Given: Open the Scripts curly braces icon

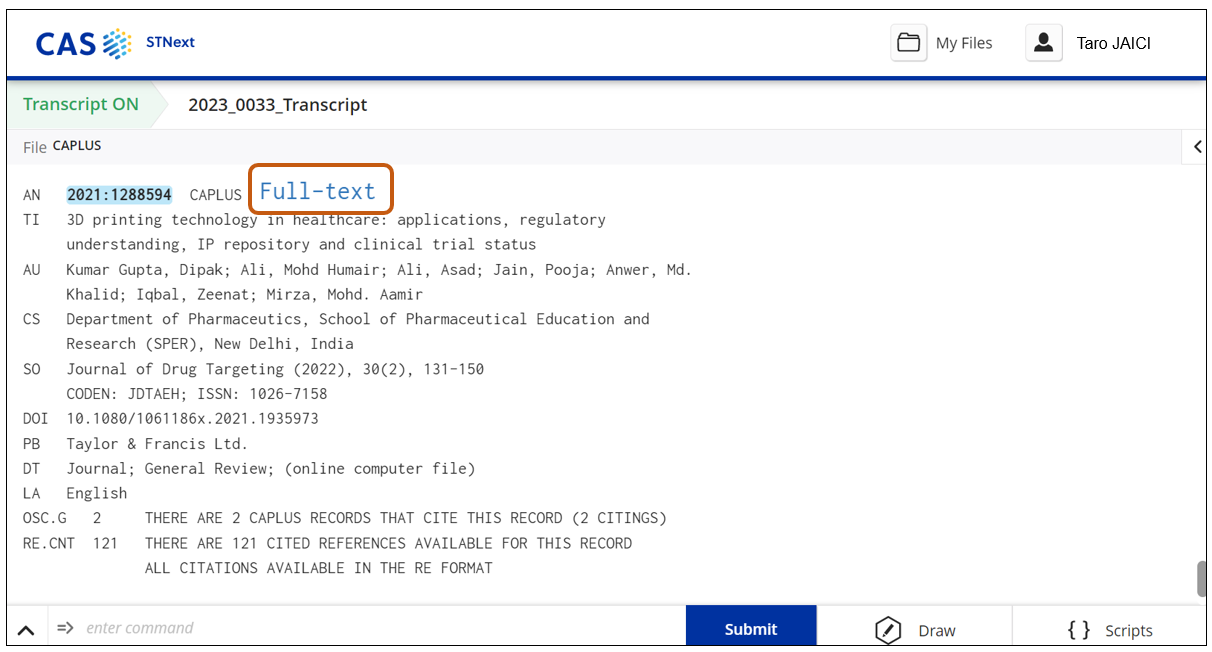Looking at the screenshot, I should (1079, 630).
